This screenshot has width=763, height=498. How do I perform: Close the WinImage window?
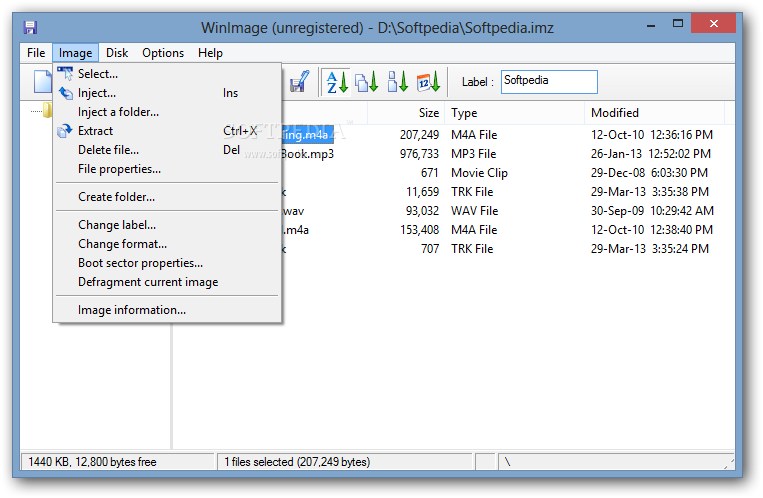point(713,23)
